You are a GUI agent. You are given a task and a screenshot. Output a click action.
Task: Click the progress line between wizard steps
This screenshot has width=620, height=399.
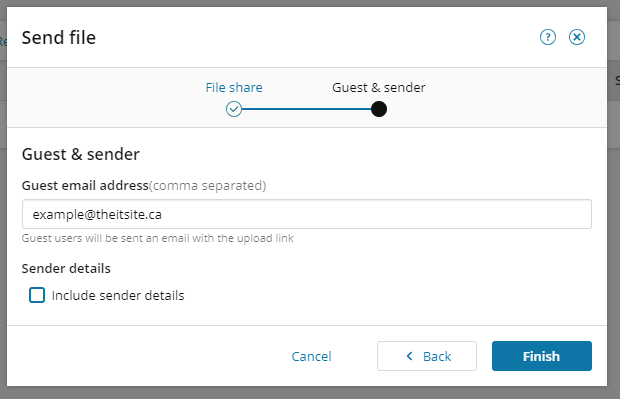306,109
